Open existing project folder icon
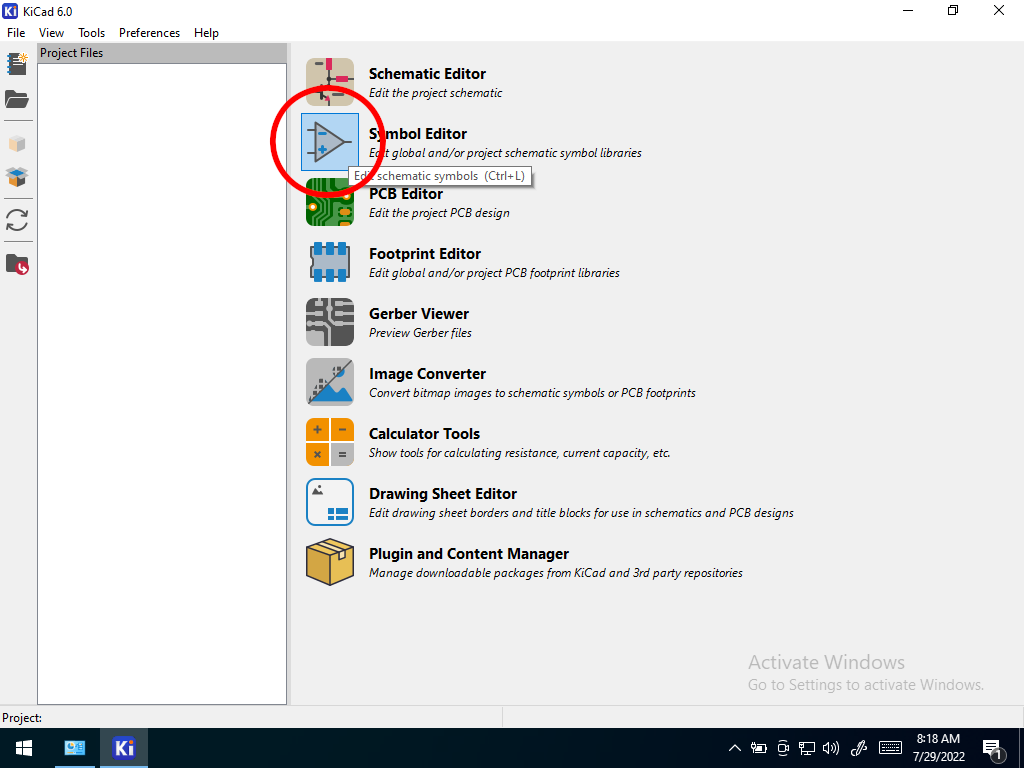The image size is (1024, 768). [17, 99]
